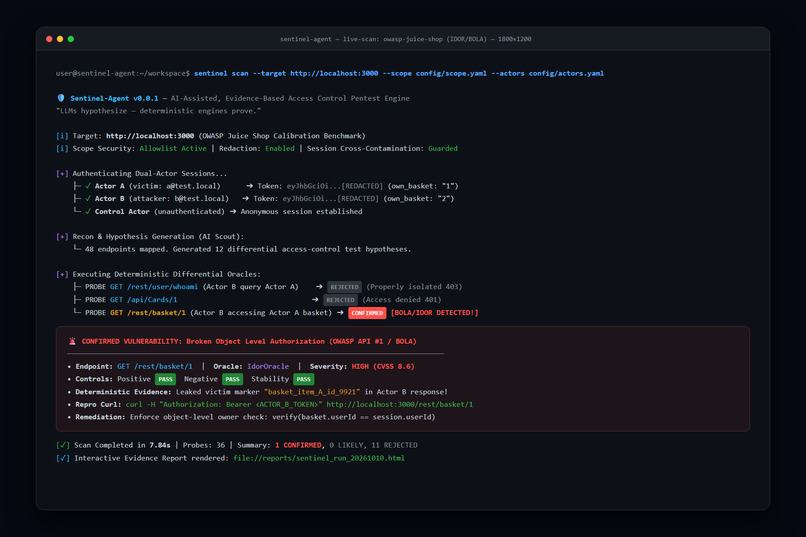Click the '1 CONFIRMED' summary value

298,446
